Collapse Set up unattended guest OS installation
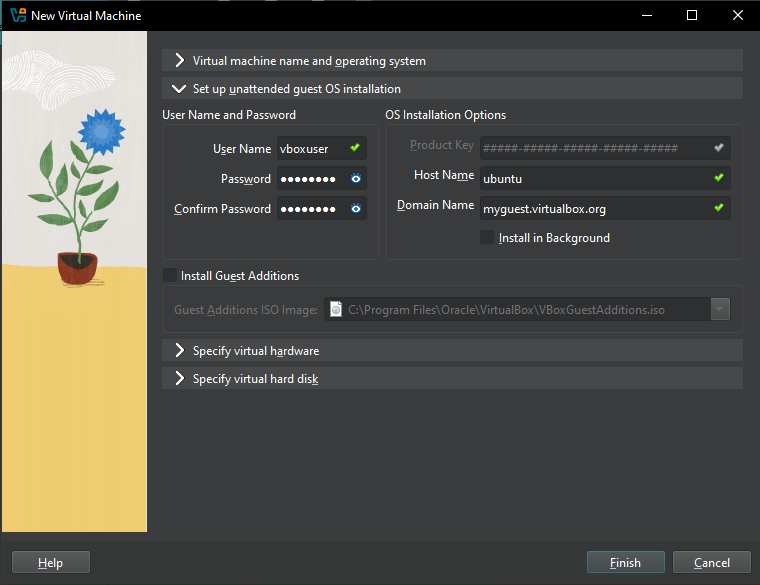Screen dimensions: 760x585 [180, 89]
